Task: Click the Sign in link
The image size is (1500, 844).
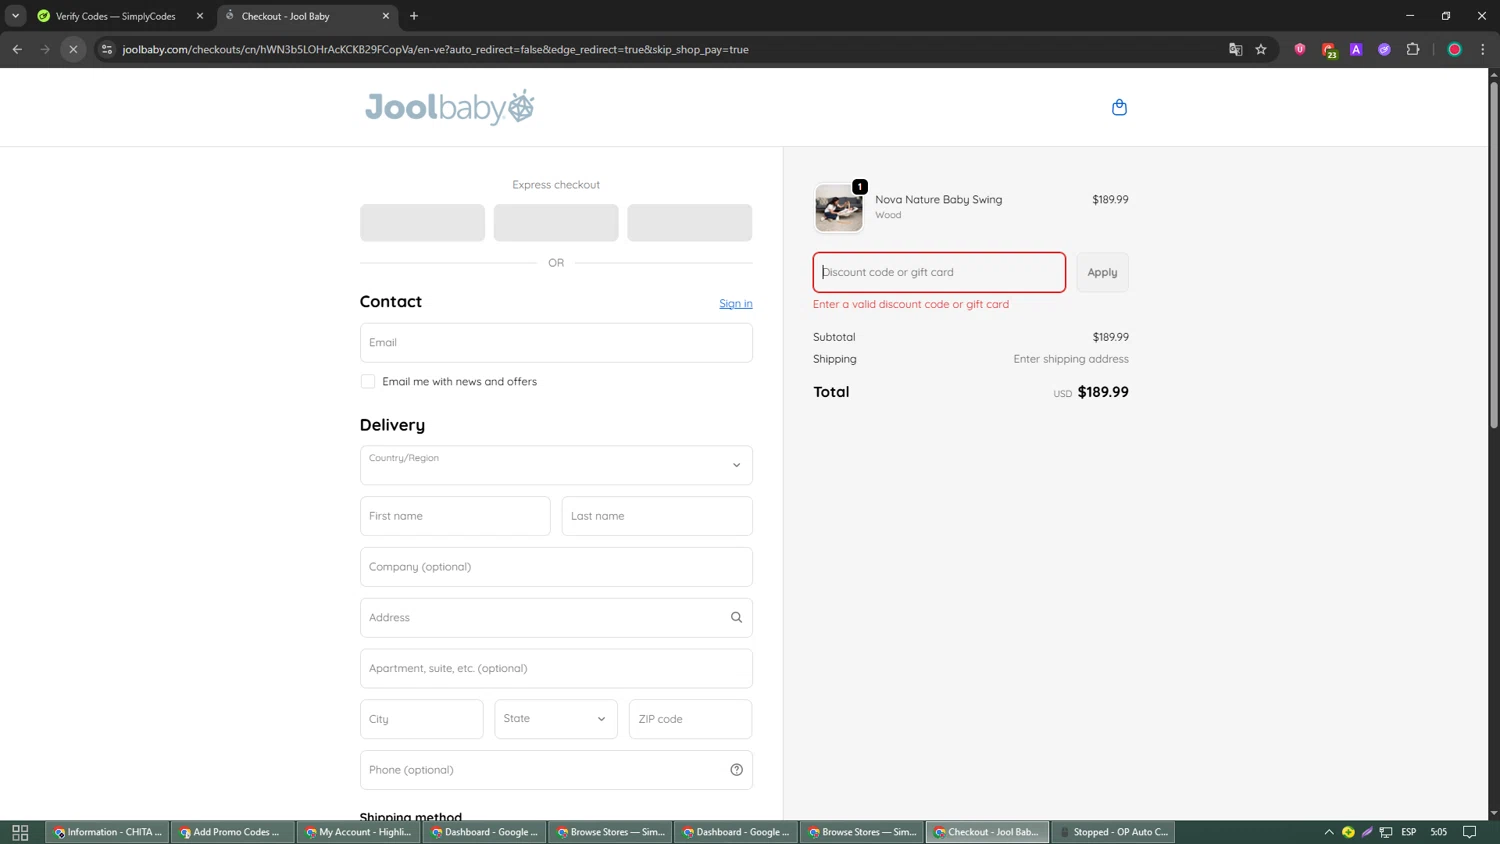Action: [736, 304]
